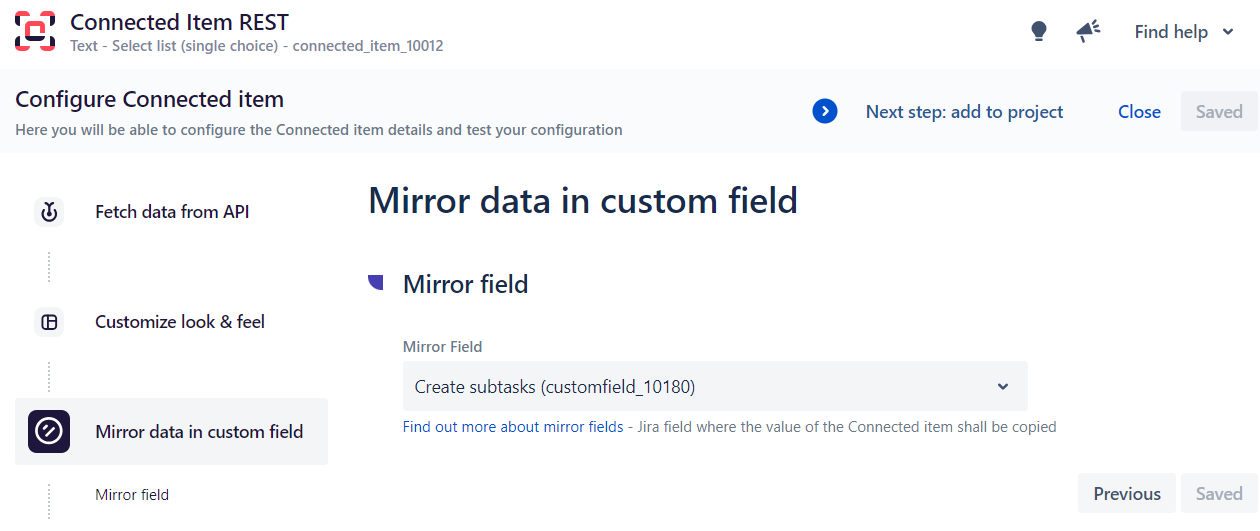Click the Customize look & feel icon
1260x531 pixels.
click(49, 322)
